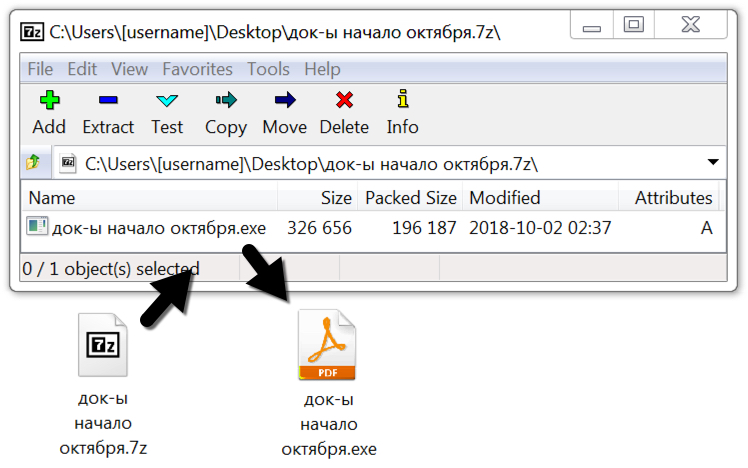Open the View menu
Viewport: 748px width, 468px height.
point(130,69)
